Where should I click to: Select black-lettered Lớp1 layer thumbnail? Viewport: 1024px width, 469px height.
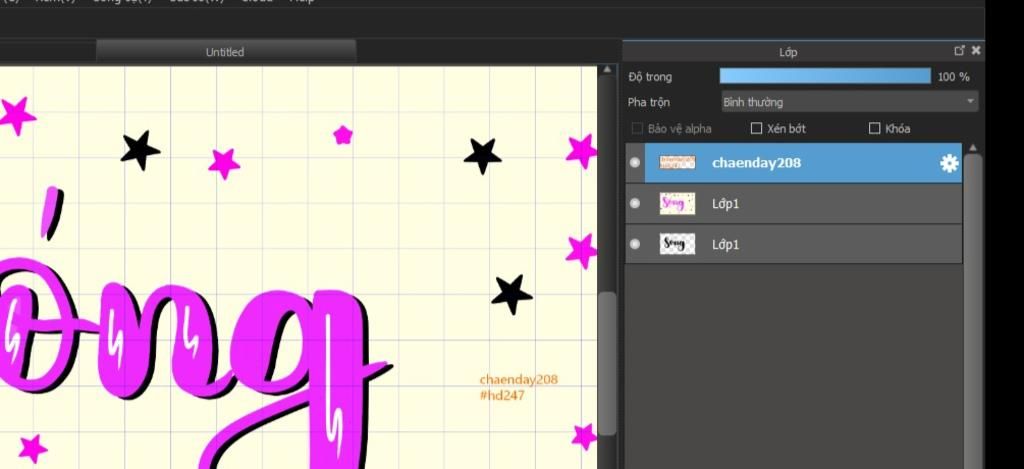677,244
